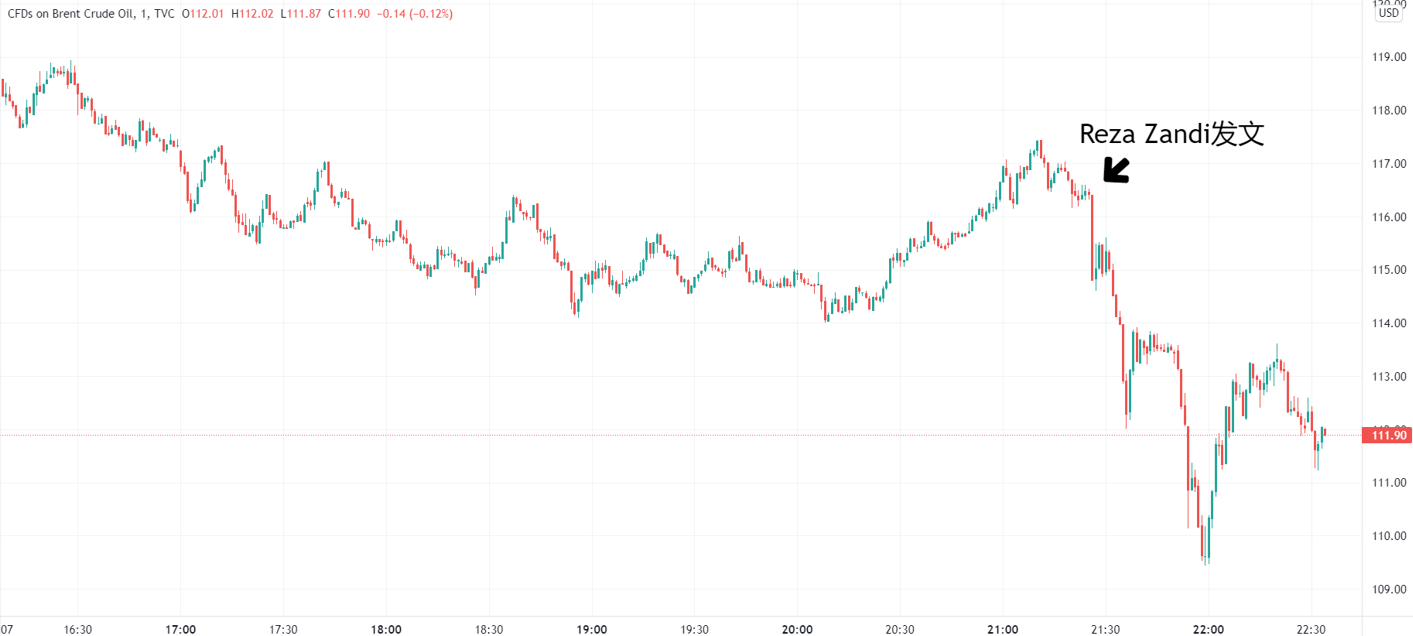Click the Low value 111.87 in the legend
Screen dimensions: 1413x636
(301, 14)
